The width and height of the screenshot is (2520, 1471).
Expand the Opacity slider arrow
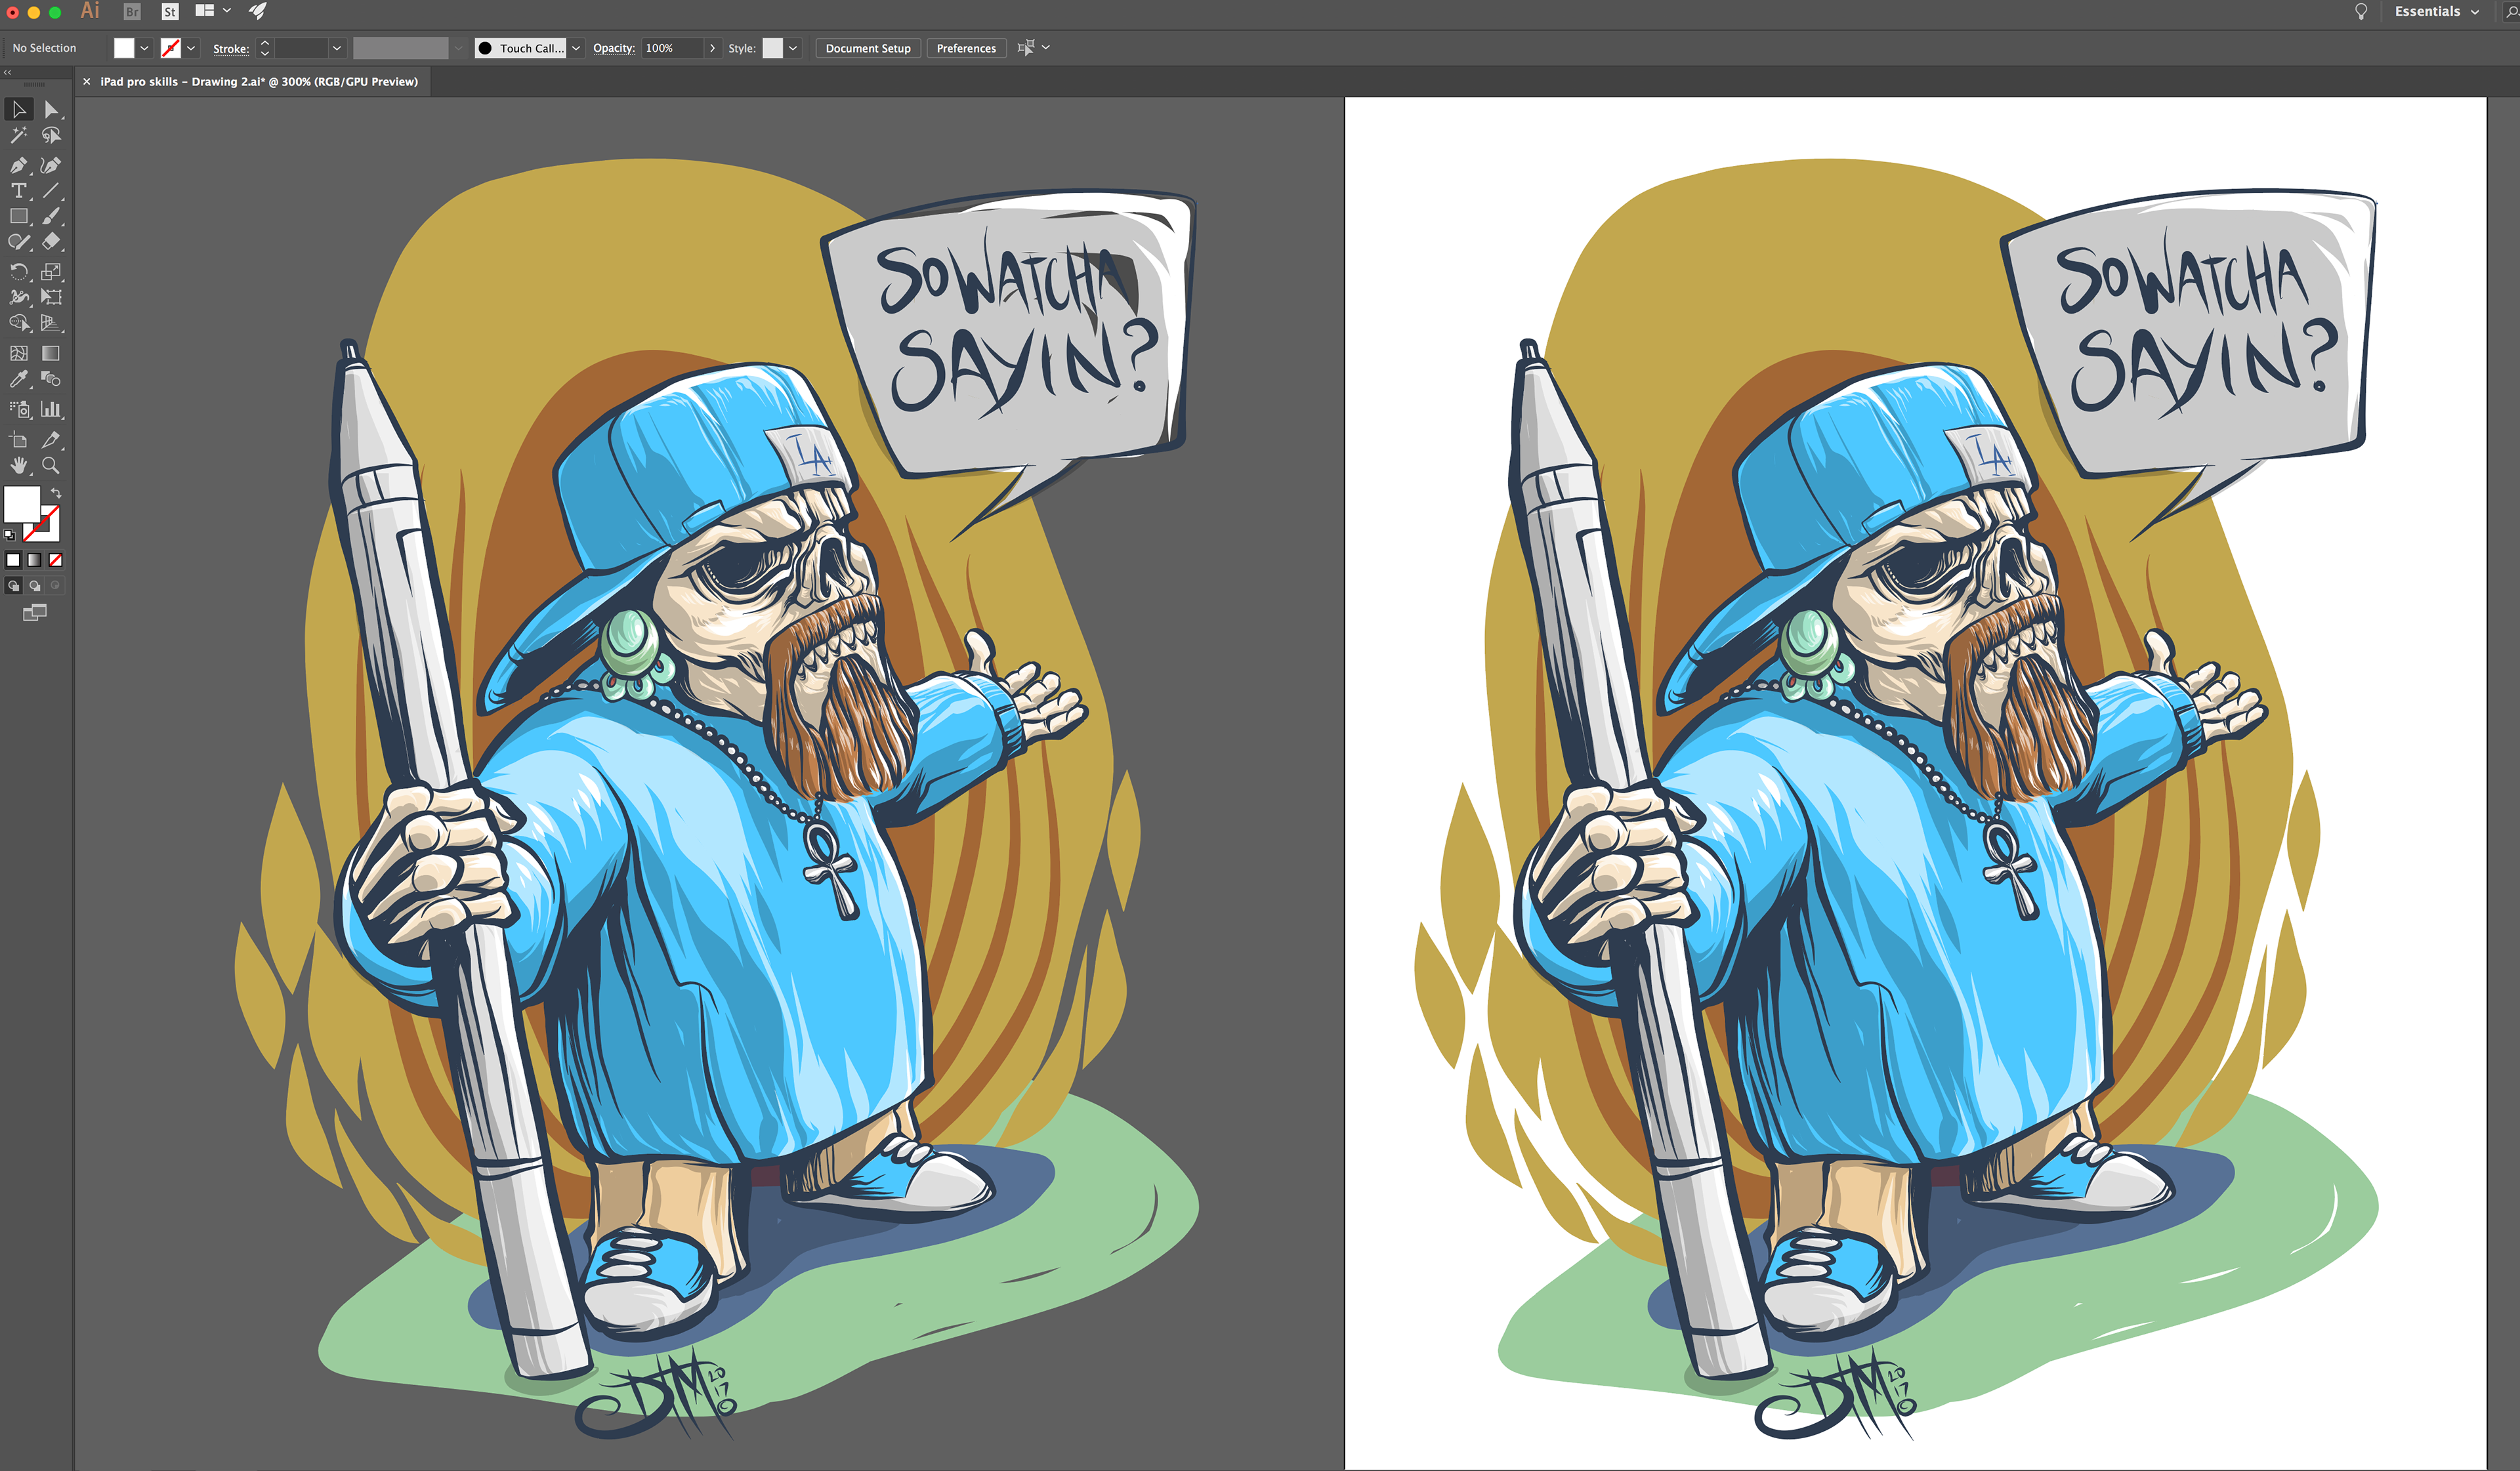click(x=713, y=48)
